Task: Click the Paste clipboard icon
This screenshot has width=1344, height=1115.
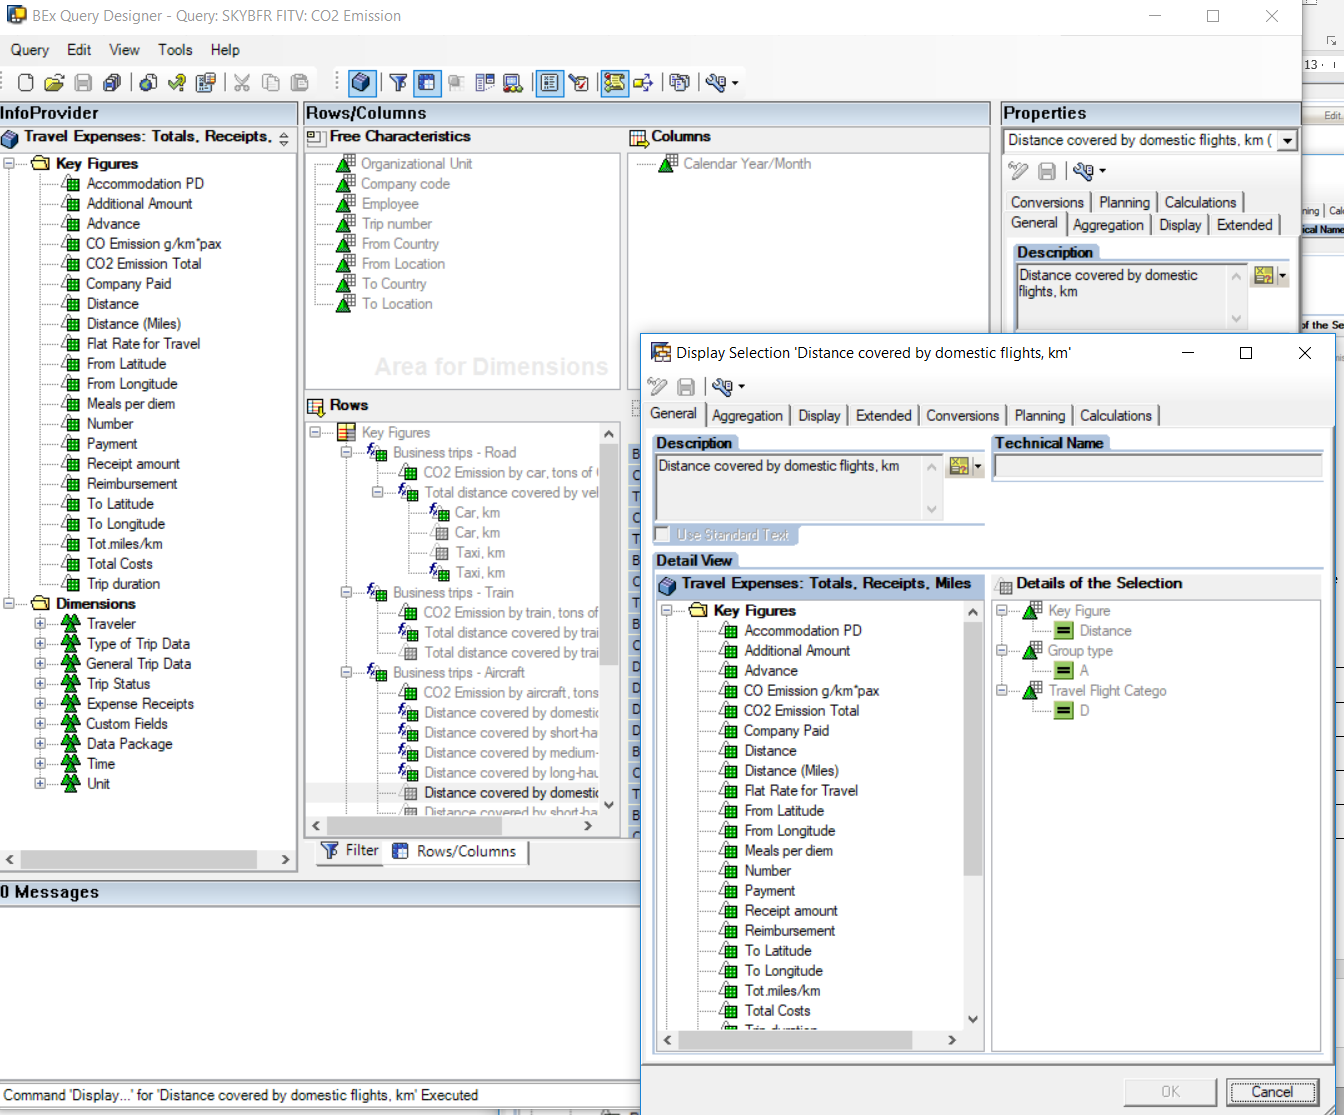Action: pyautogui.click(x=299, y=83)
